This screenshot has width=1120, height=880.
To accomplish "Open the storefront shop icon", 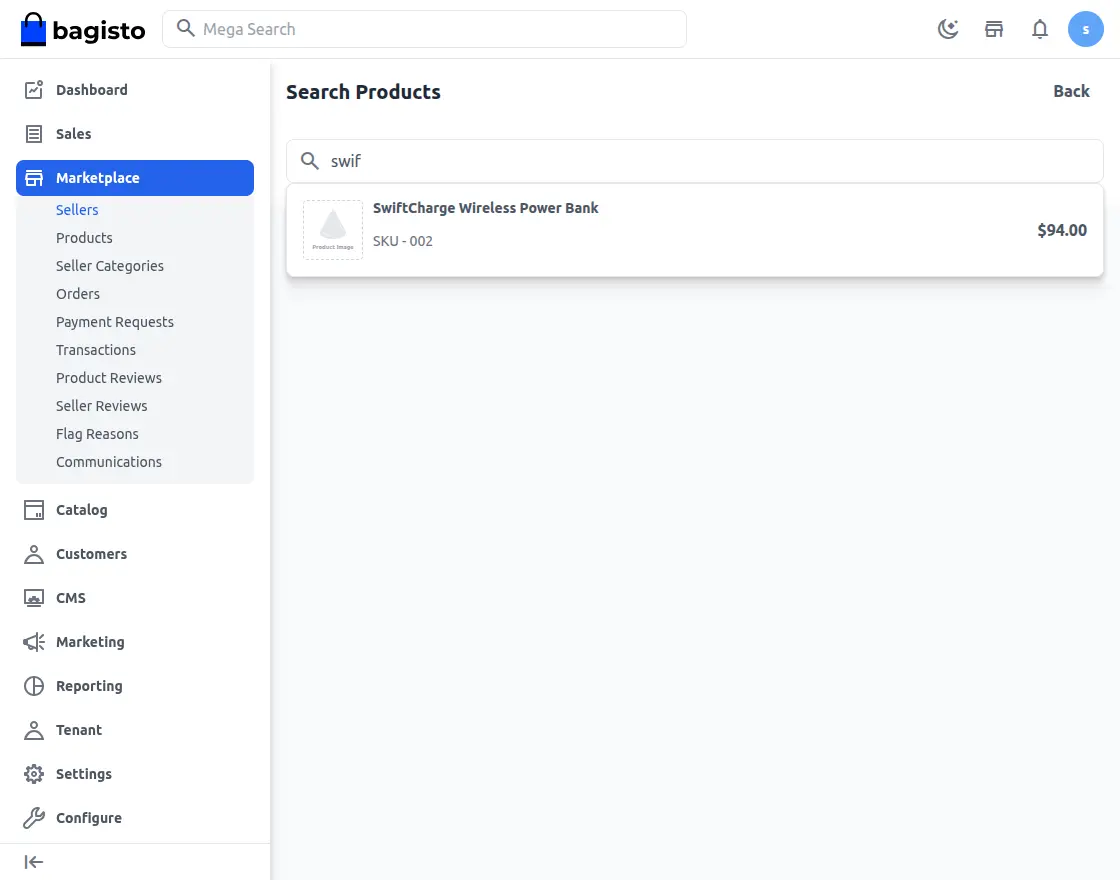I will [994, 29].
